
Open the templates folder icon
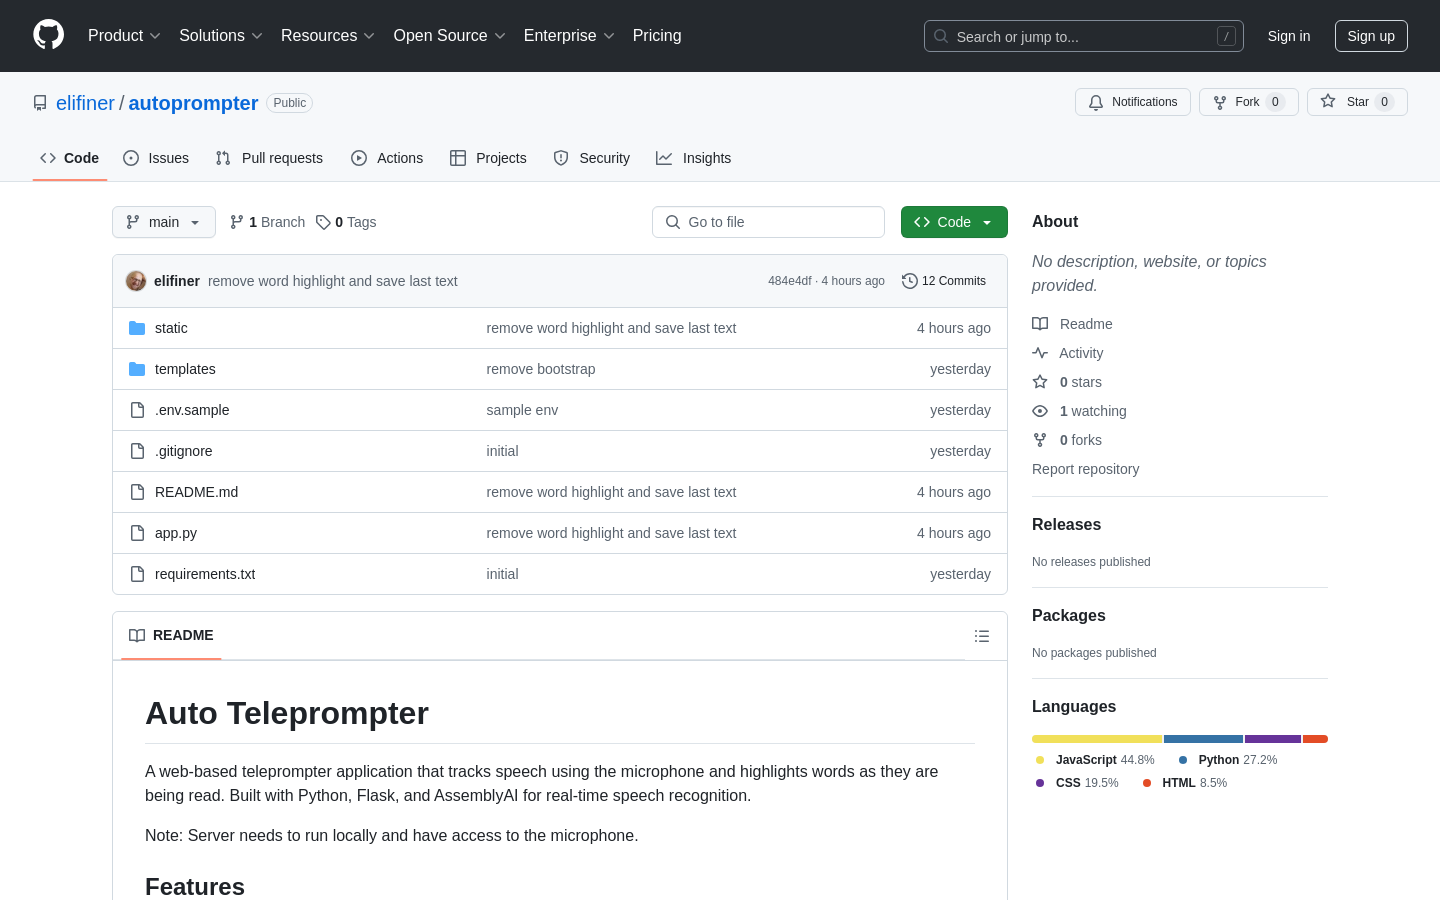click(x=137, y=369)
